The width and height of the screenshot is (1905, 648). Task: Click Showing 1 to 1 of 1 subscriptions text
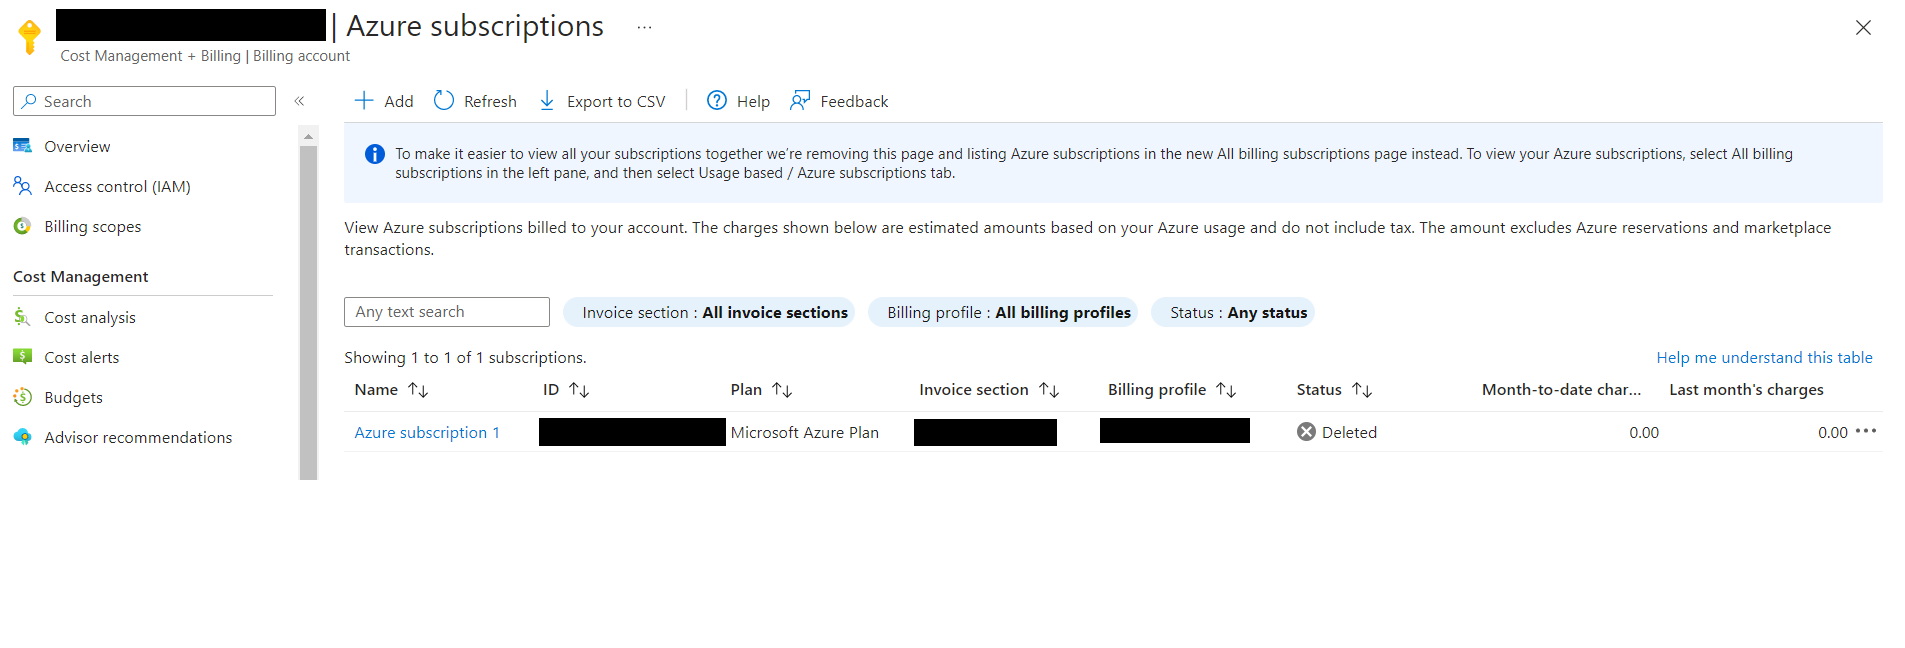click(x=465, y=357)
